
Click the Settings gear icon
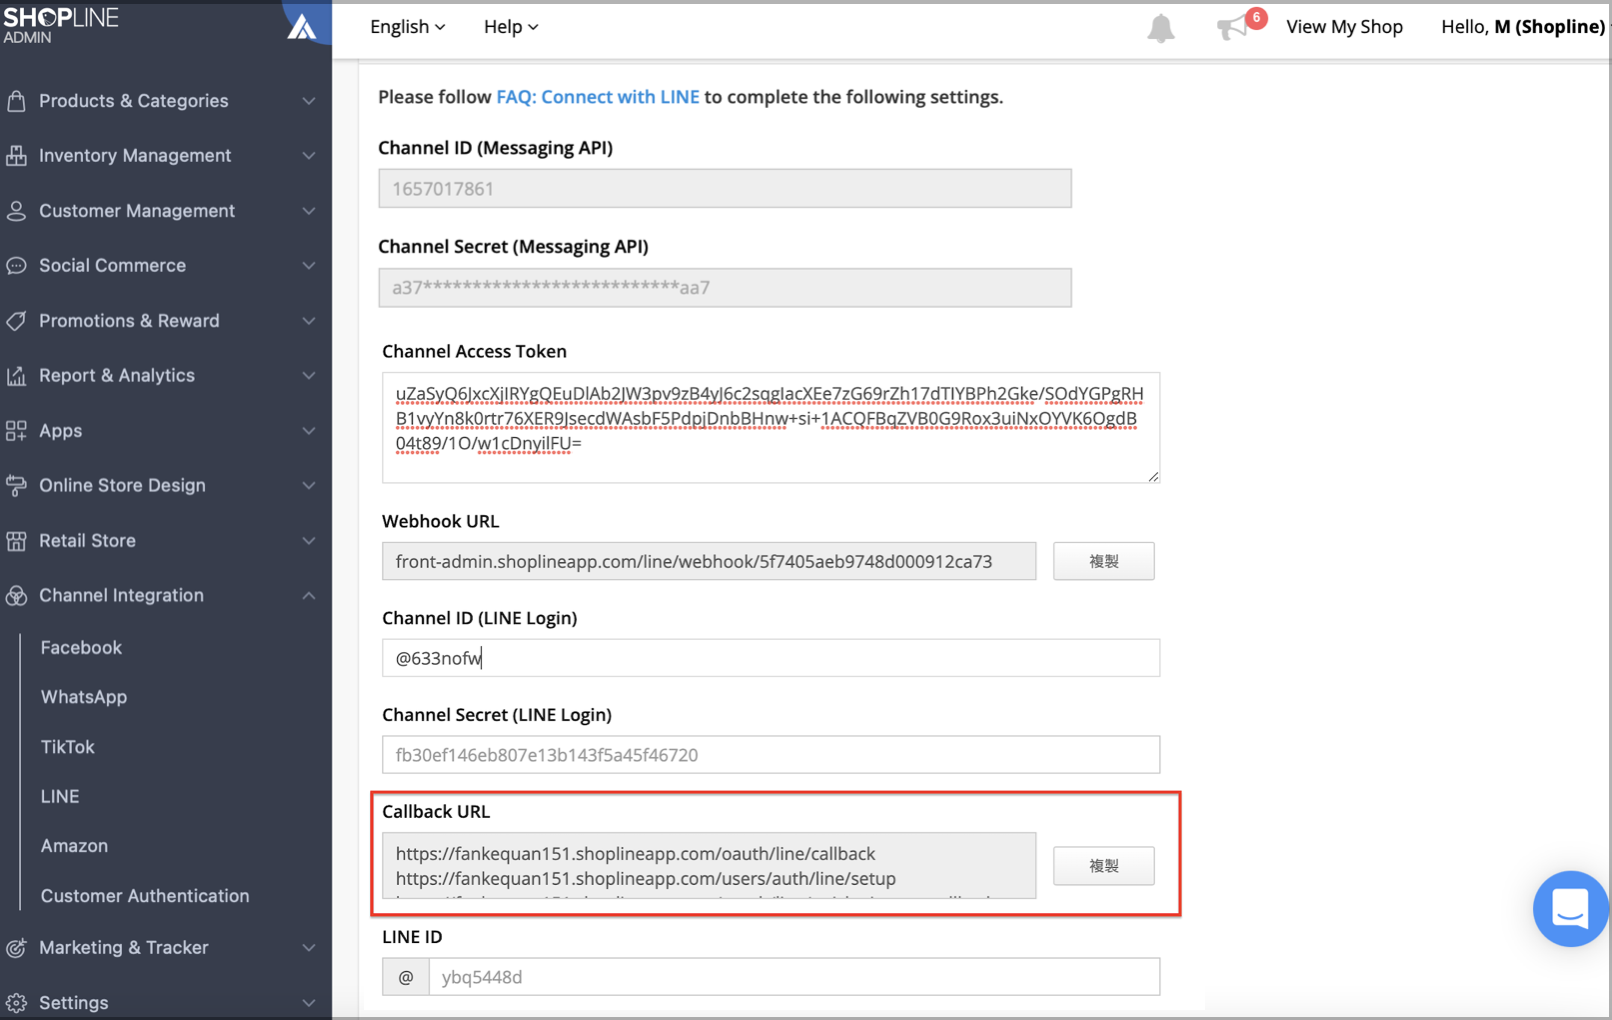[16, 1003]
